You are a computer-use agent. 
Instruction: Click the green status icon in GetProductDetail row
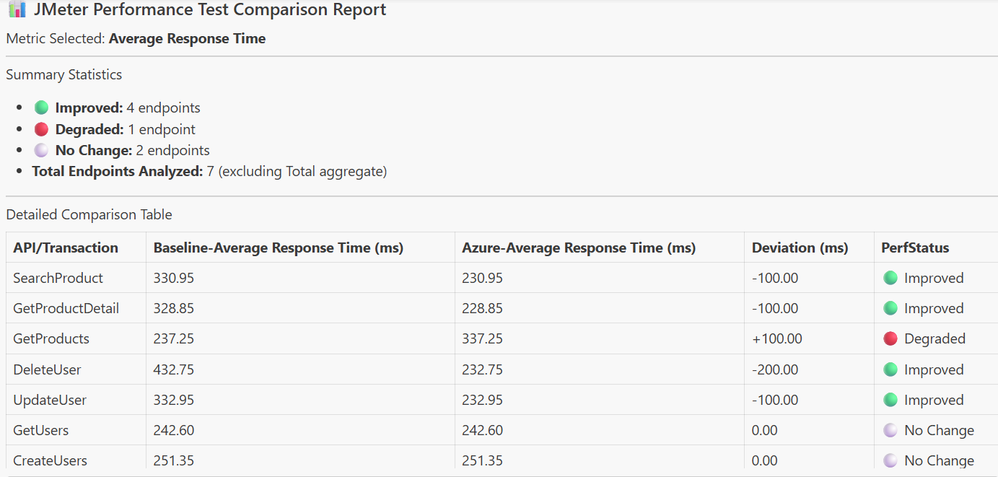click(x=891, y=309)
